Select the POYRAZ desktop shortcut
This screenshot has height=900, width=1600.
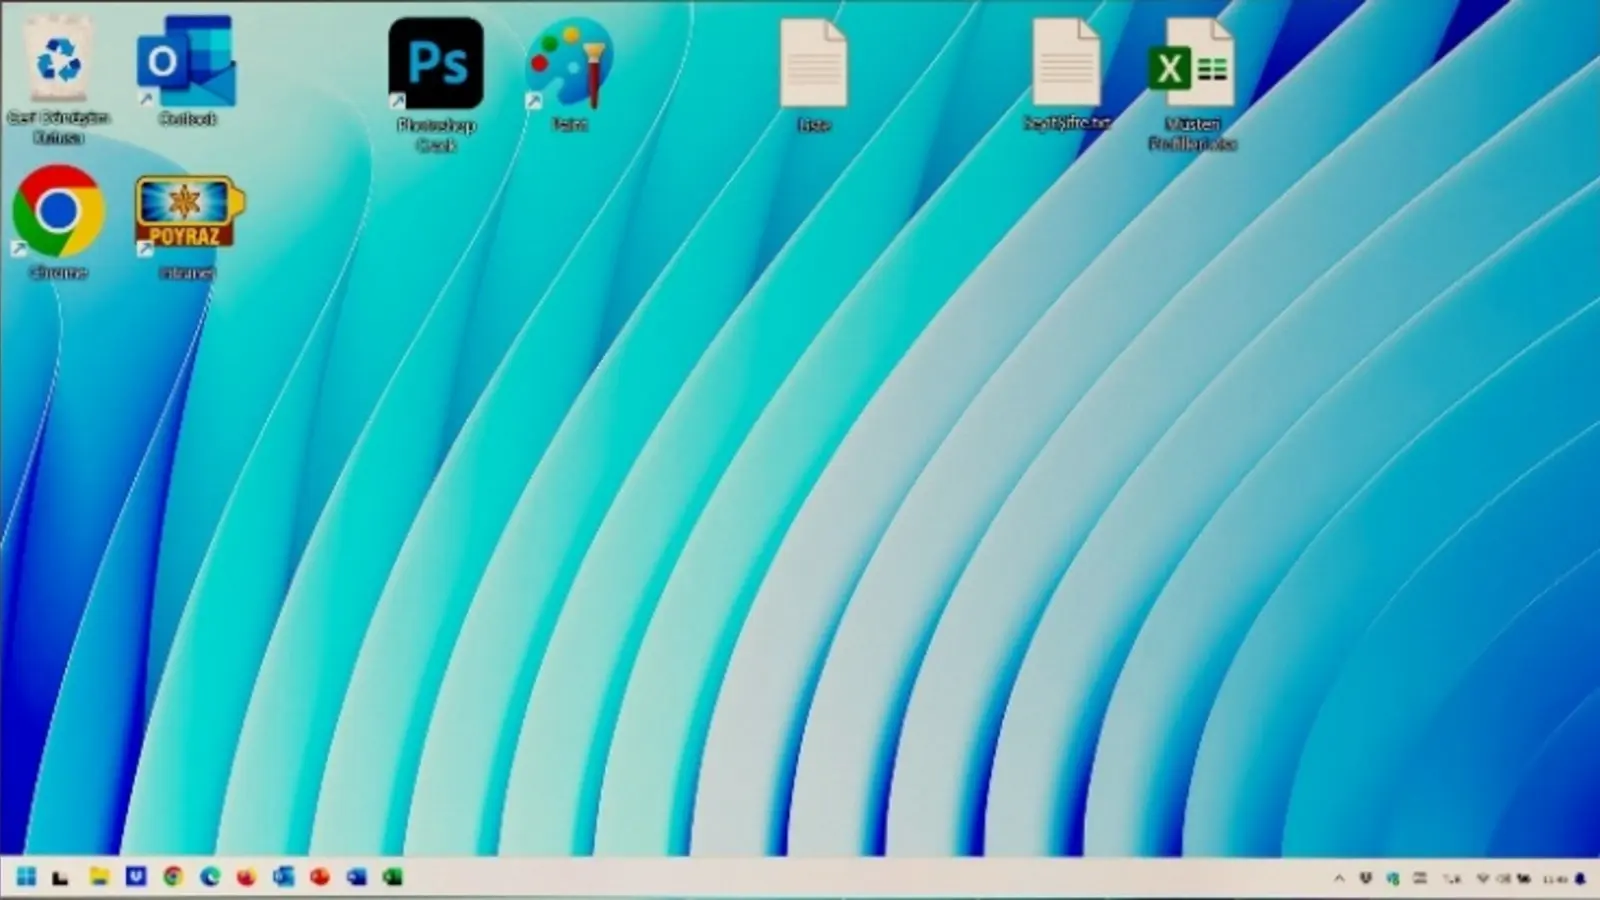pos(188,226)
